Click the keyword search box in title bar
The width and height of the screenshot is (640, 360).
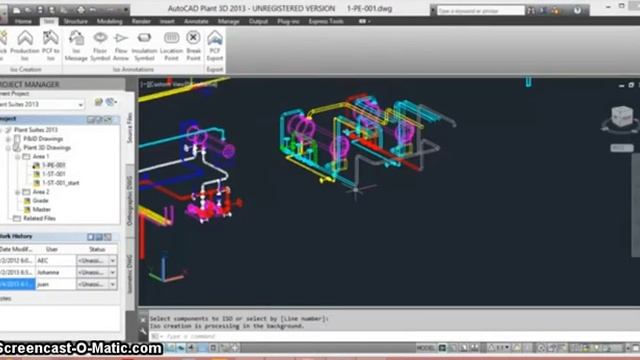[x=480, y=11]
